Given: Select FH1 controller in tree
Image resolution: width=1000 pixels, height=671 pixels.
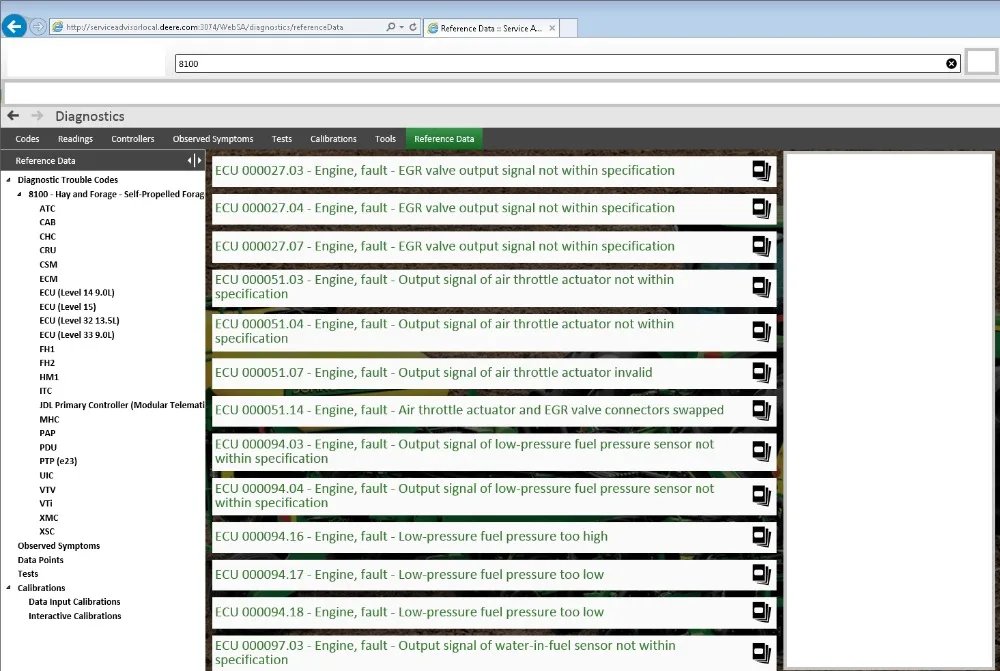Looking at the screenshot, I should [47, 349].
